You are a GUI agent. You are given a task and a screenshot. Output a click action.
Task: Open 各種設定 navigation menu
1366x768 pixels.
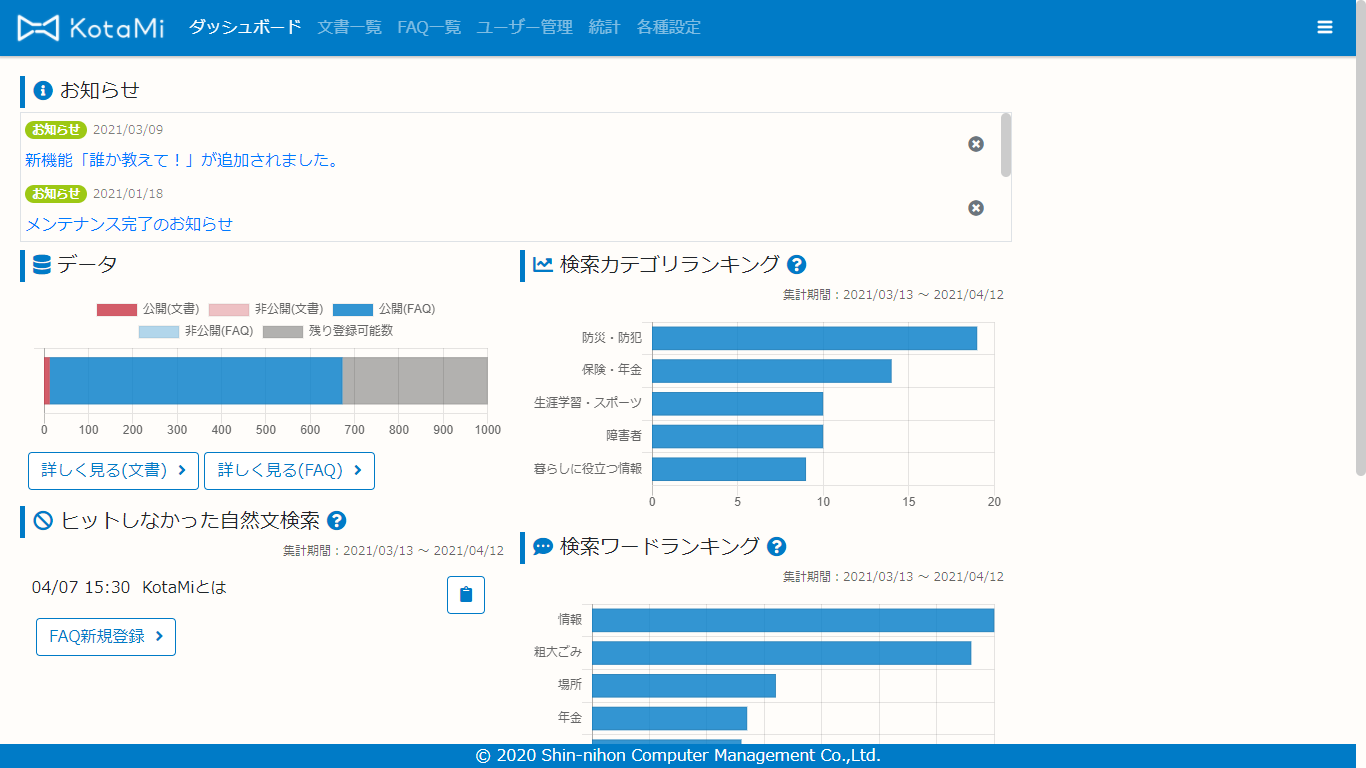point(668,28)
